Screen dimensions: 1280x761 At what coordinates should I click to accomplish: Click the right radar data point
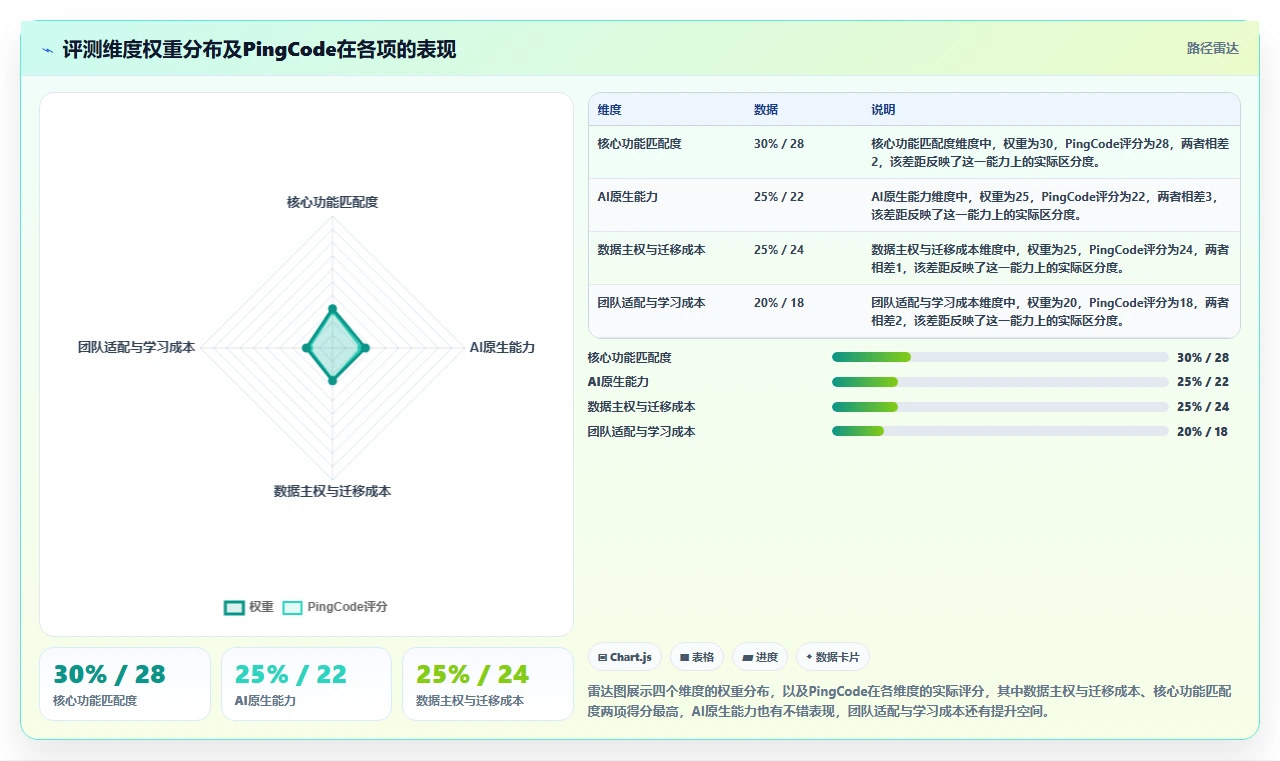[365, 348]
